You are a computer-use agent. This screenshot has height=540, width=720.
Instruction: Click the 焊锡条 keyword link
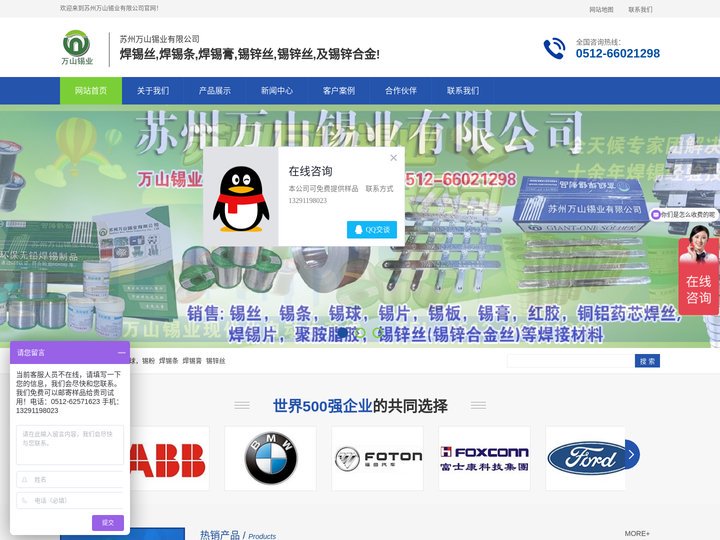click(x=169, y=361)
